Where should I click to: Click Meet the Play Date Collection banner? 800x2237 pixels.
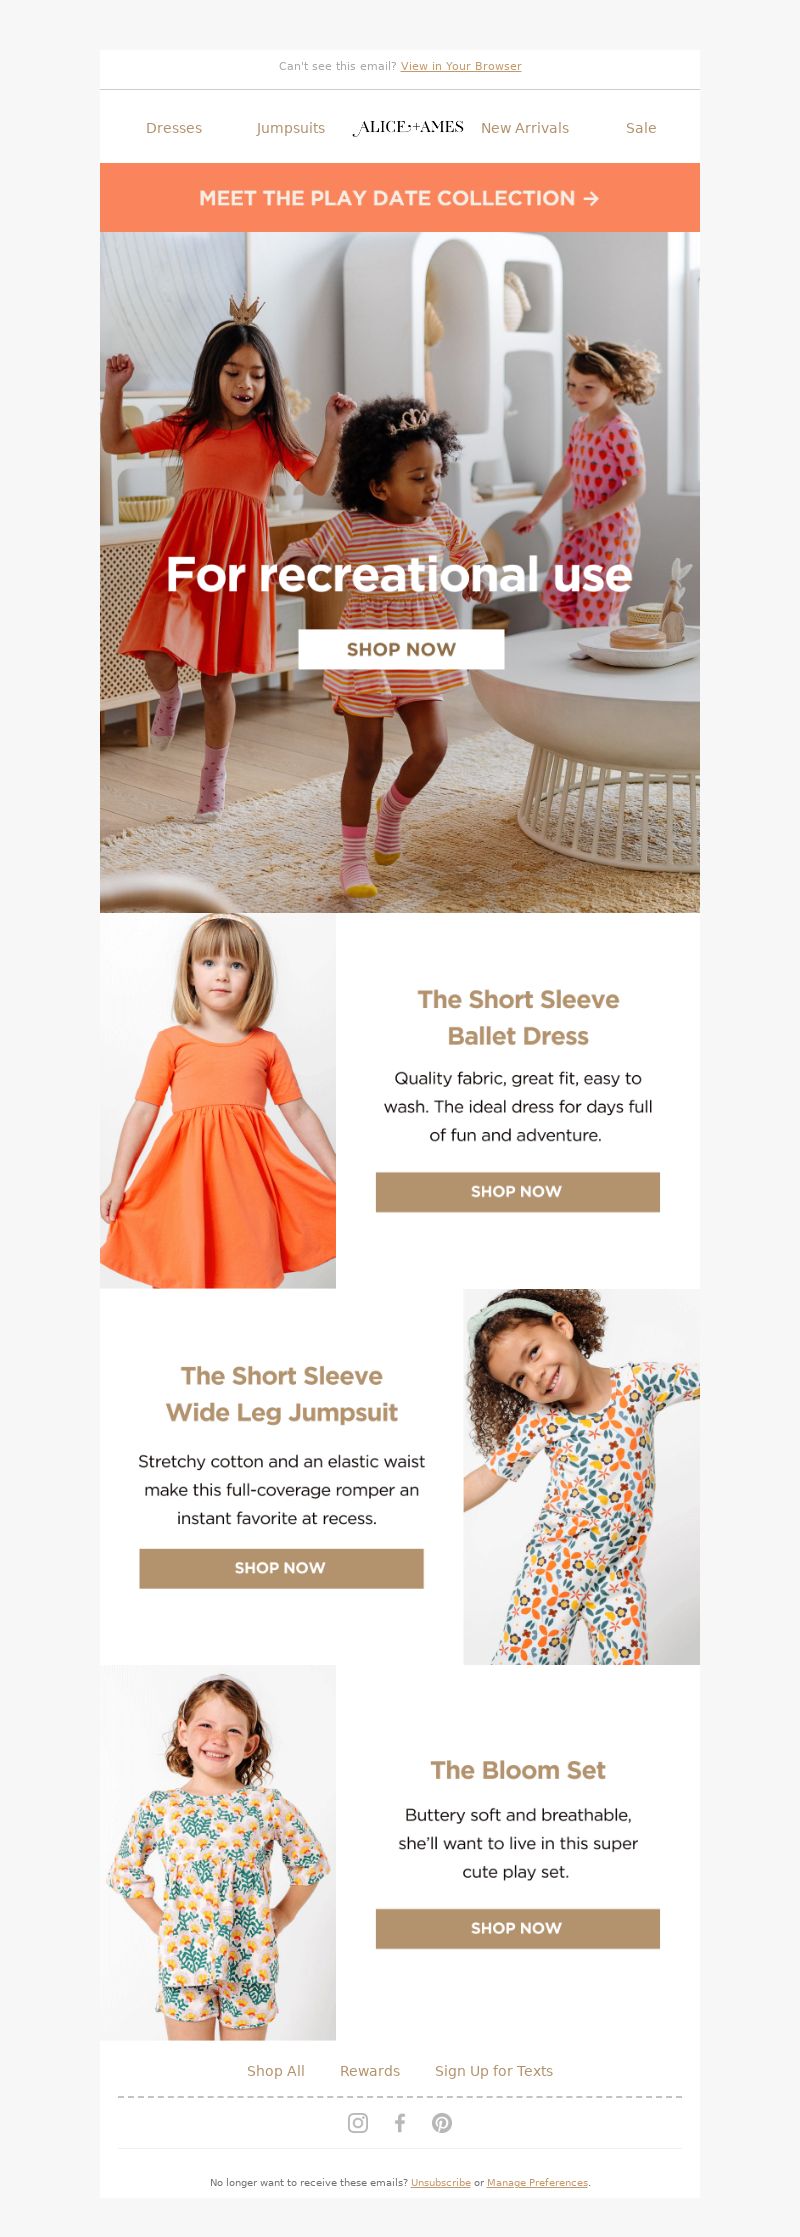(400, 198)
